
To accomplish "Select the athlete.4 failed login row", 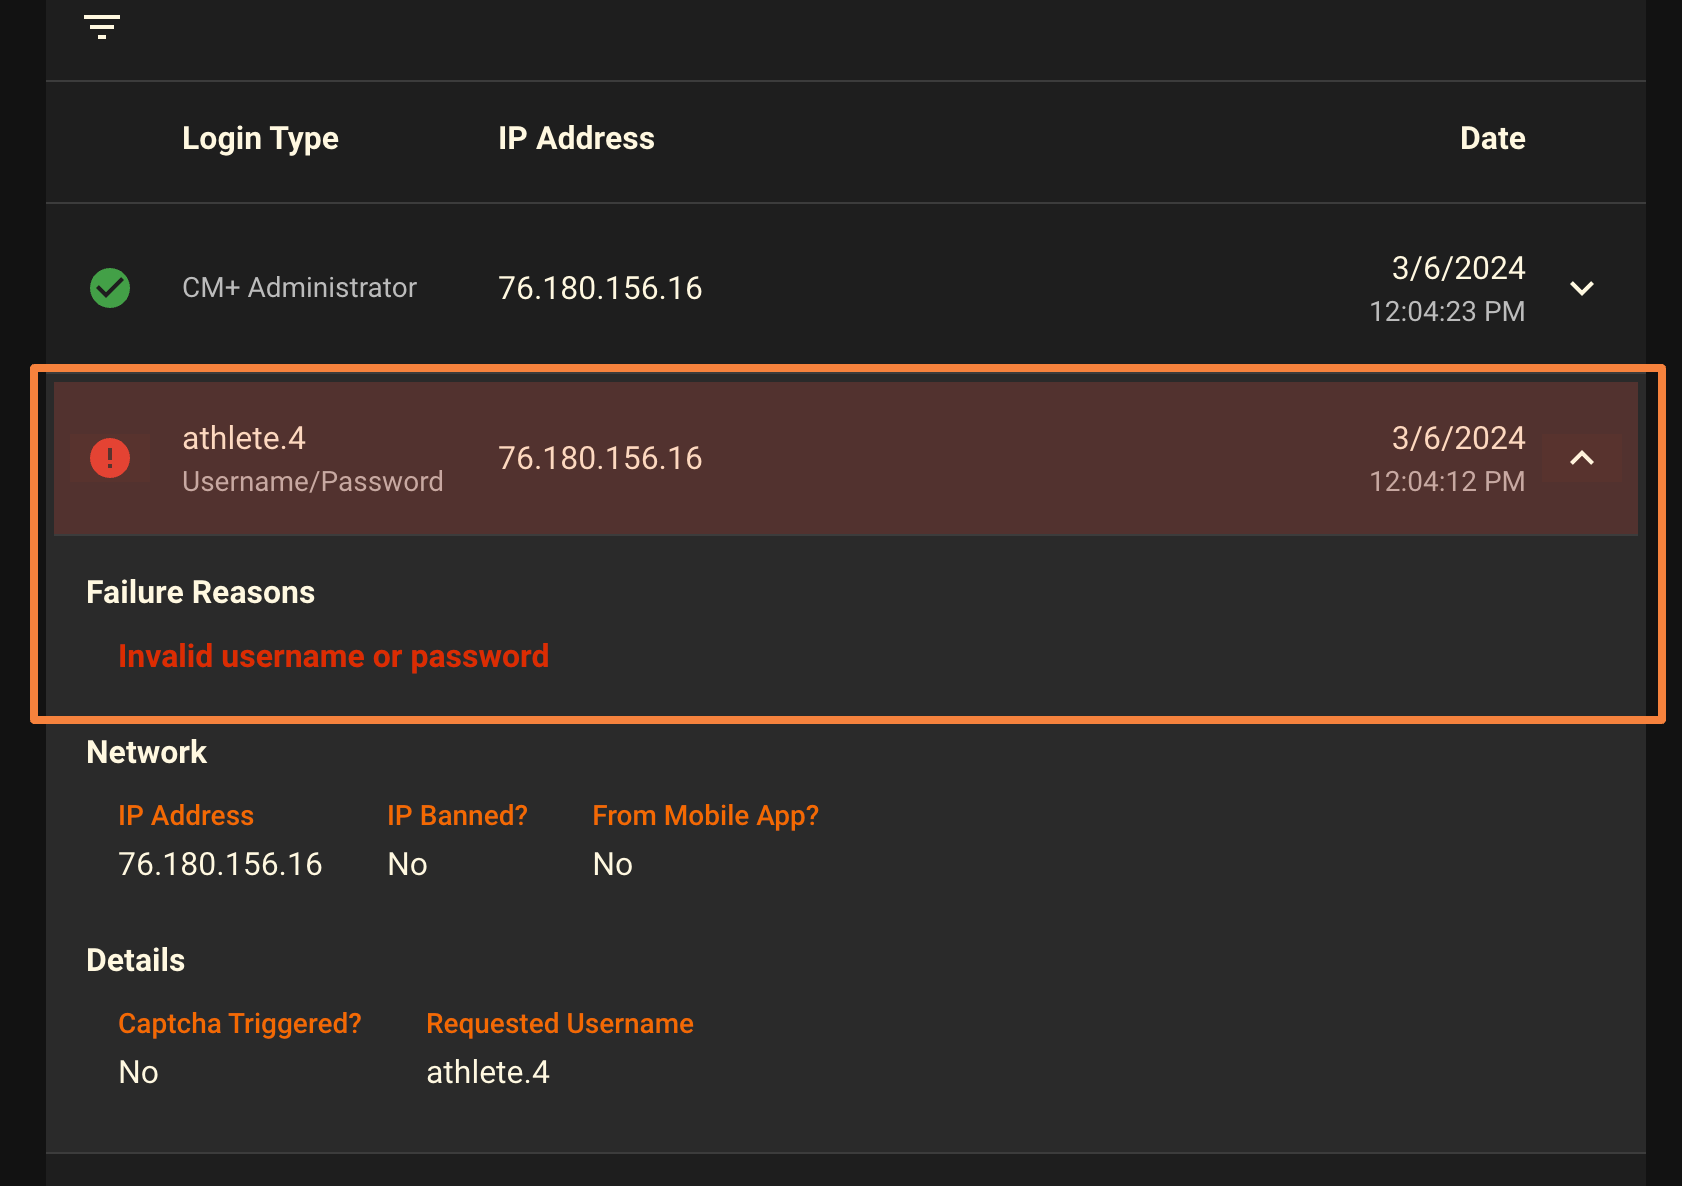I will pyautogui.click(x=700, y=457).
